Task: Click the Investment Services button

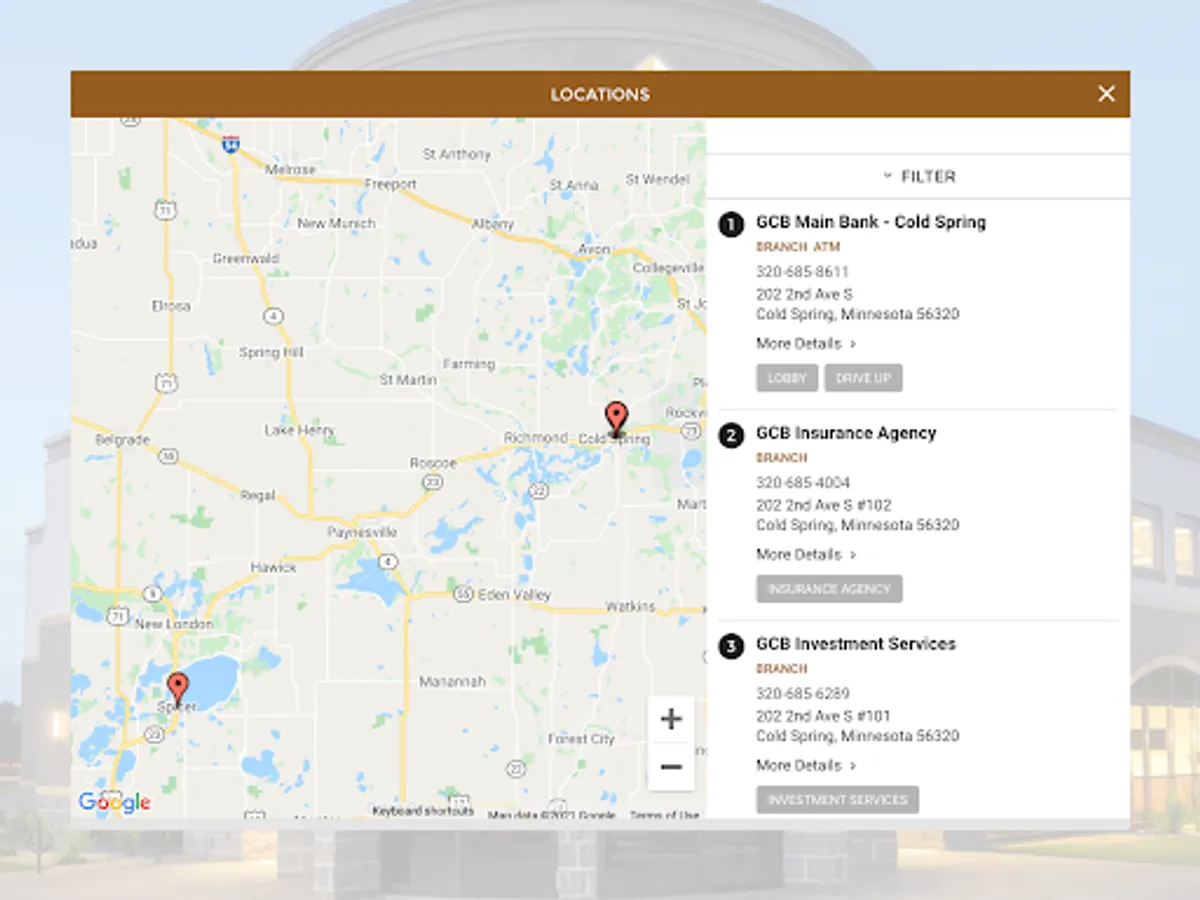Action: click(838, 800)
